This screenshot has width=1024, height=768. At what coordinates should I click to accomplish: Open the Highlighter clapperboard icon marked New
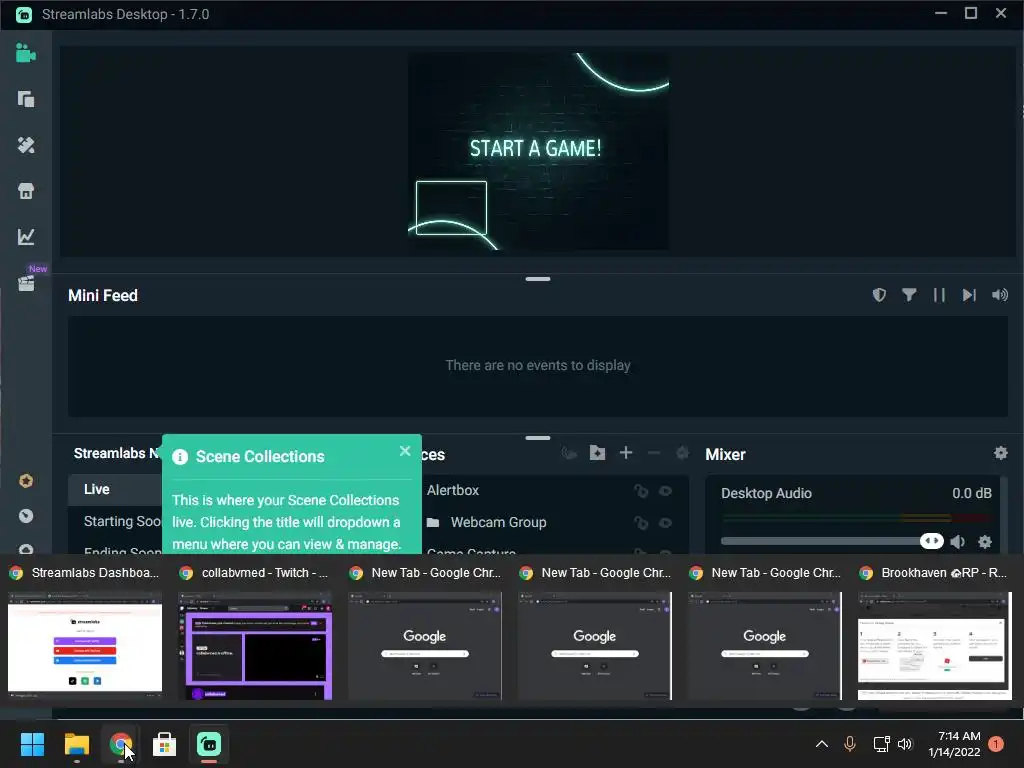pos(25,283)
